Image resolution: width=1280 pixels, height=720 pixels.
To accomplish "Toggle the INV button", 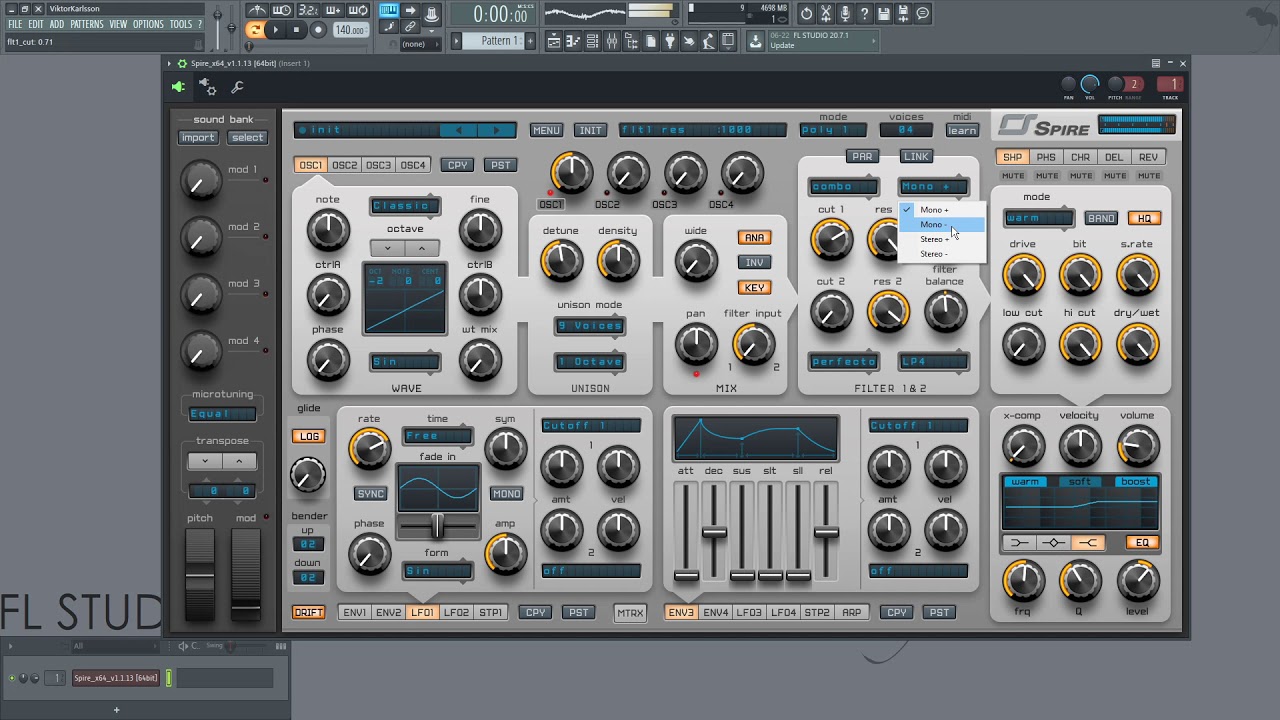I will click(x=754, y=263).
